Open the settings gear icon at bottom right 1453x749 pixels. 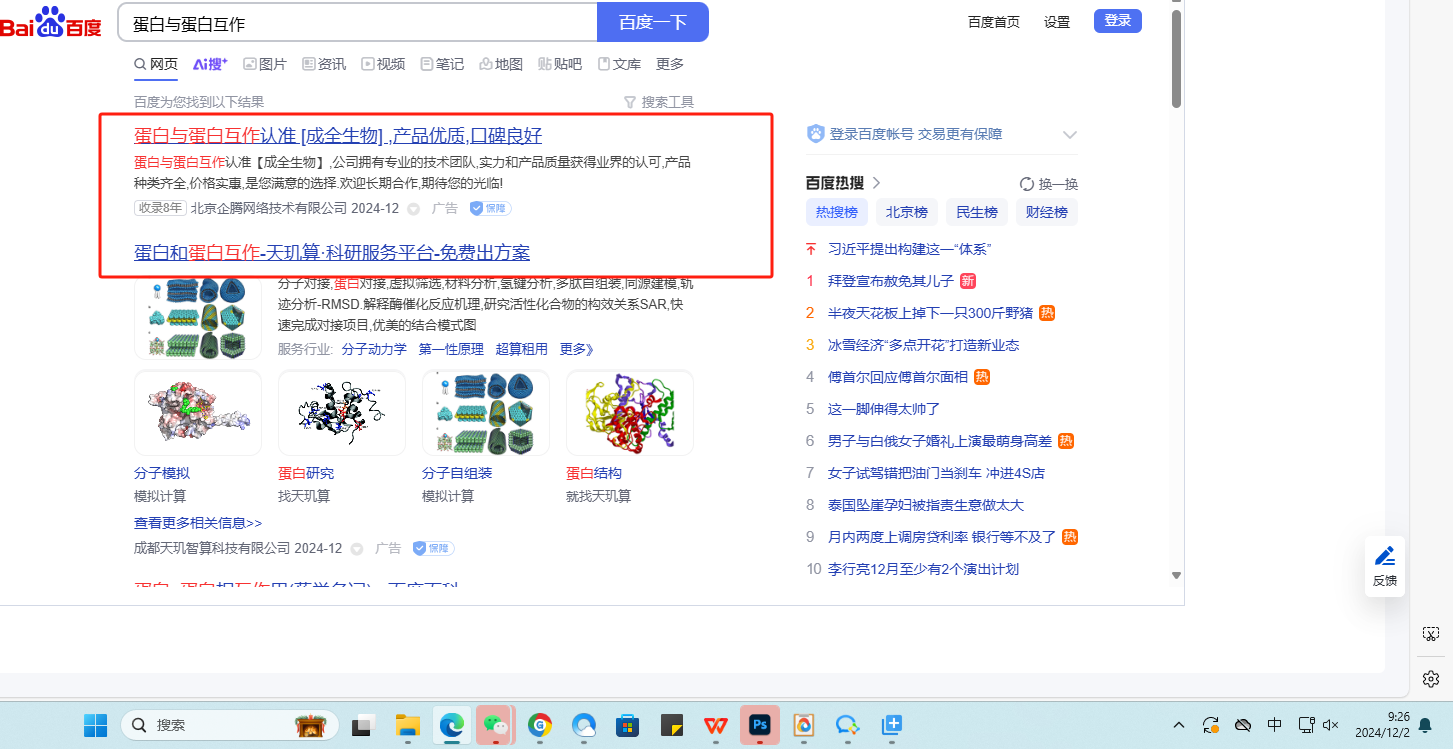pos(1430,679)
